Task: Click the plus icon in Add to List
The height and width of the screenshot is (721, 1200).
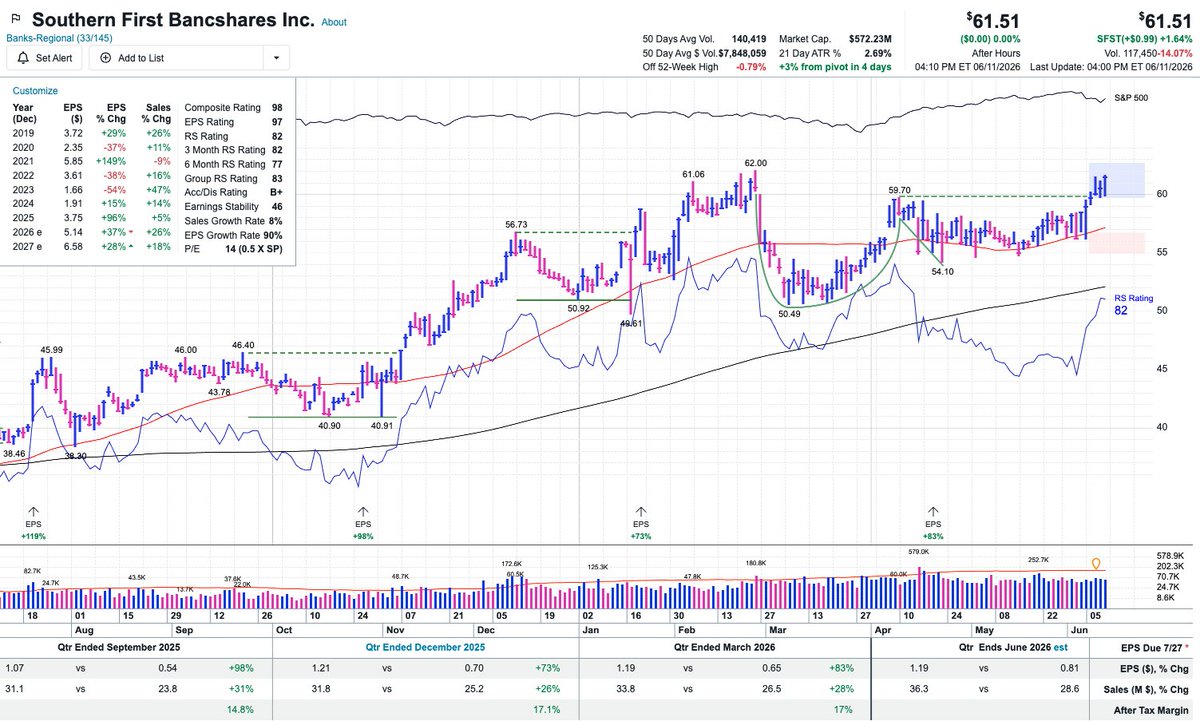Action: pyautogui.click(x=105, y=58)
